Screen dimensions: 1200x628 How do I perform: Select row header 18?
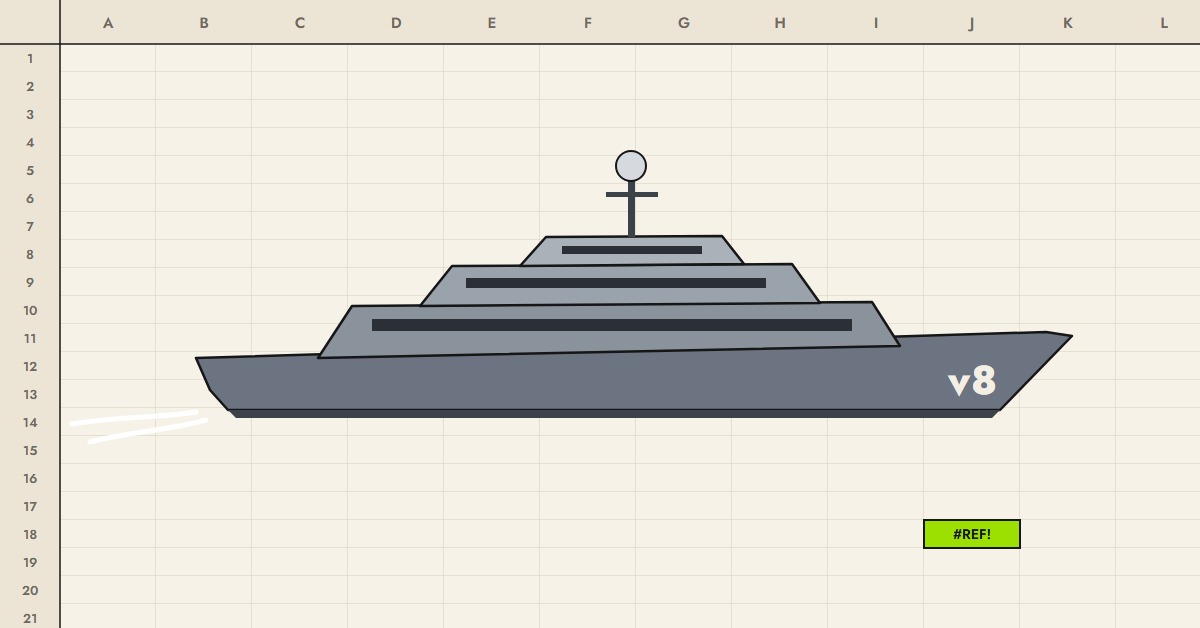click(30, 534)
